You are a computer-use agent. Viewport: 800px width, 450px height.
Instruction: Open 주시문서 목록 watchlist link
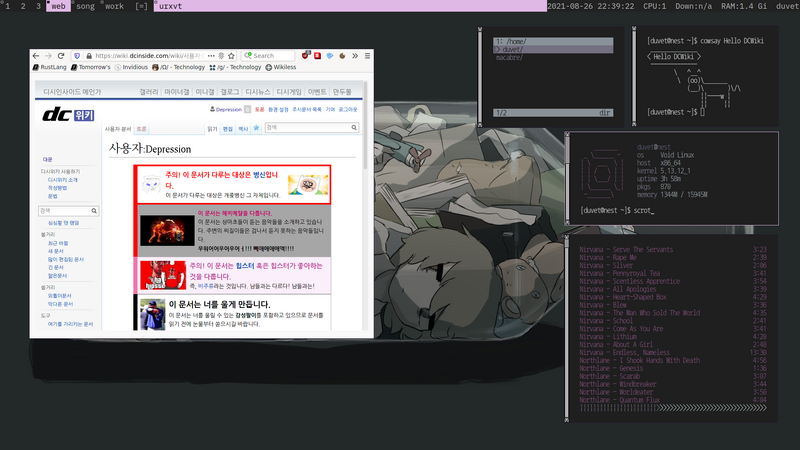coord(307,109)
